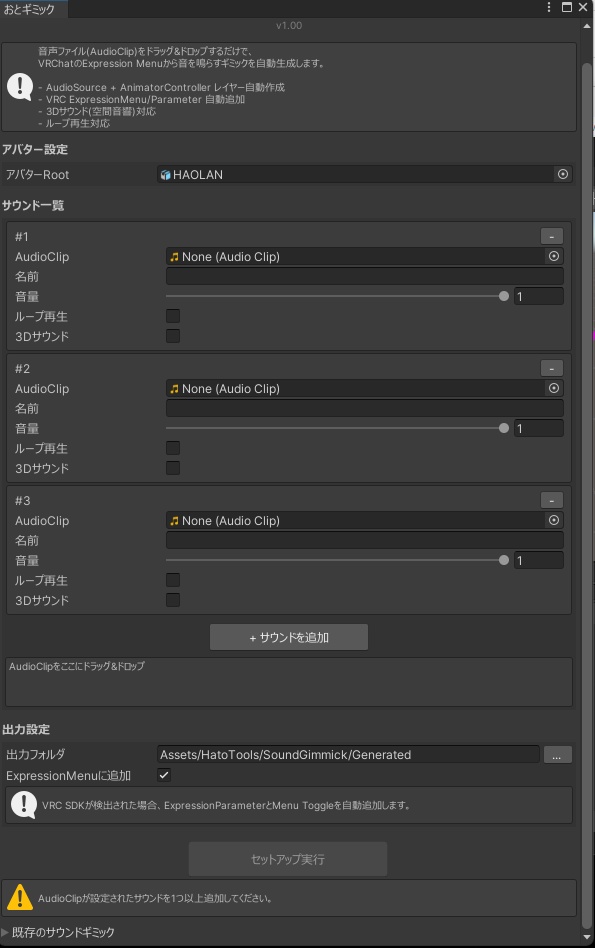Click the サウンド一覧 heading
Viewport: 595px width, 948px height.
coord(33,206)
